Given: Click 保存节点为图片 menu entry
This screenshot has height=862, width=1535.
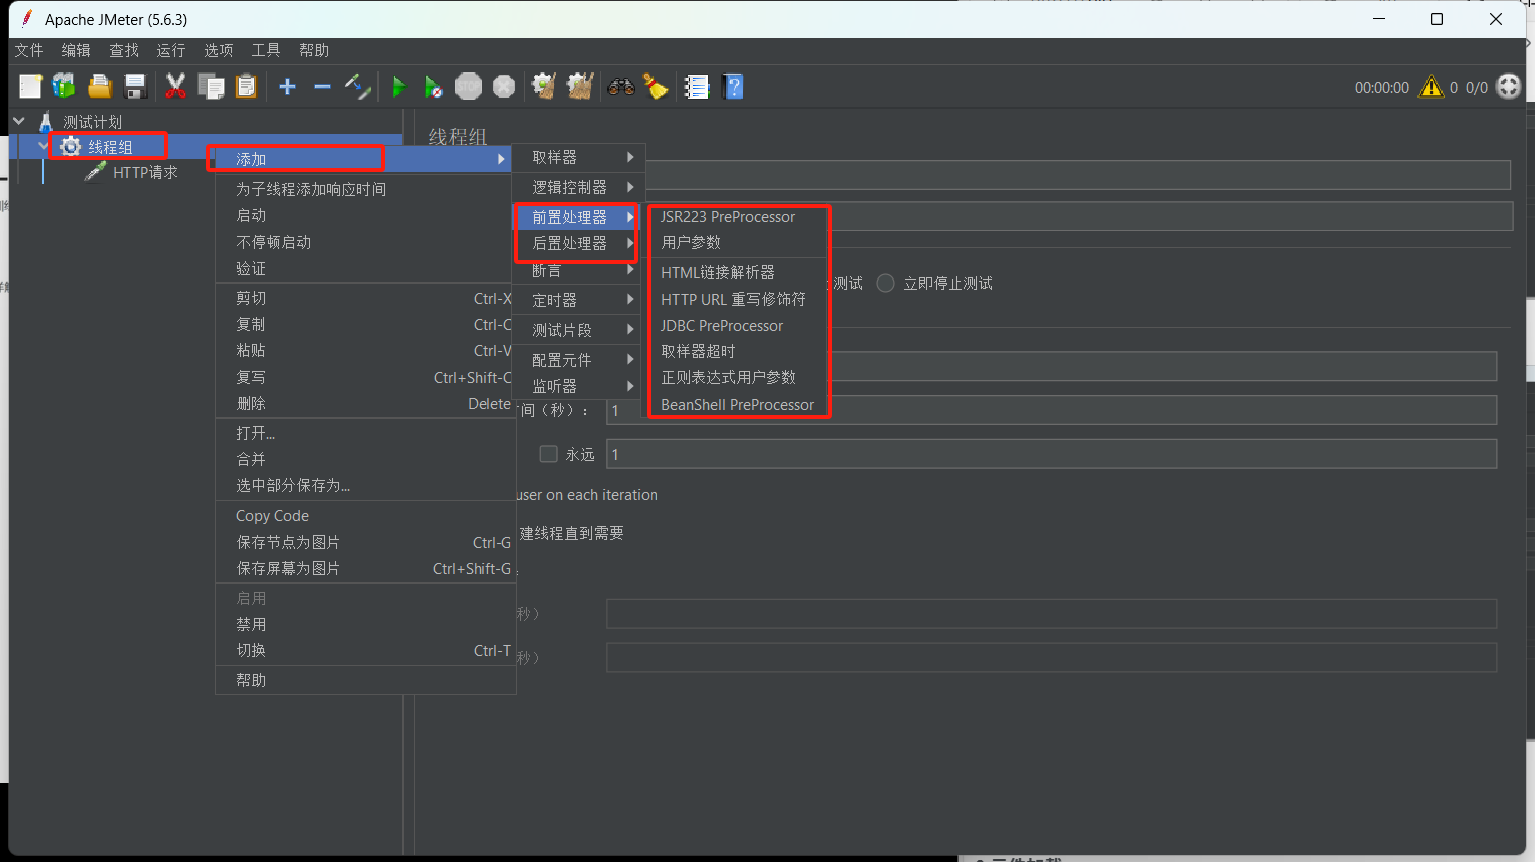Looking at the screenshot, I should coord(365,542).
